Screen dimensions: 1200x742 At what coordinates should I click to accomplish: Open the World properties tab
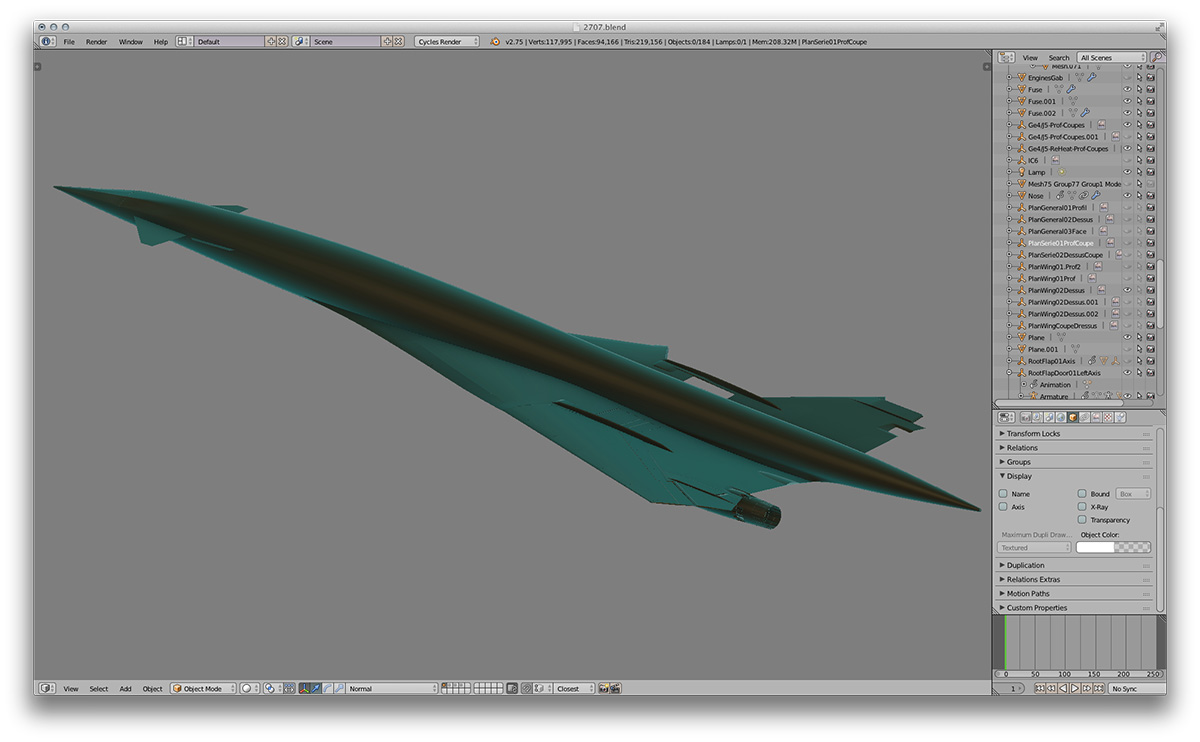pos(1061,417)
